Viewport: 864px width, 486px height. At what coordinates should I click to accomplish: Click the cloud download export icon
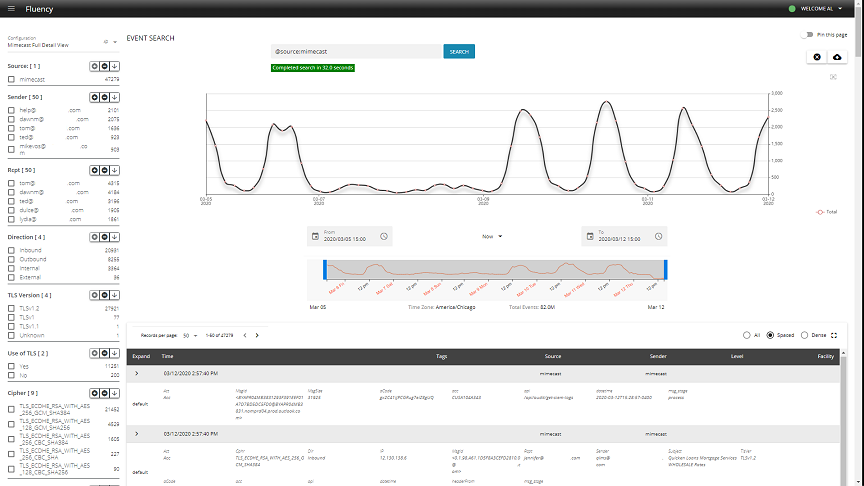point(837,57)
